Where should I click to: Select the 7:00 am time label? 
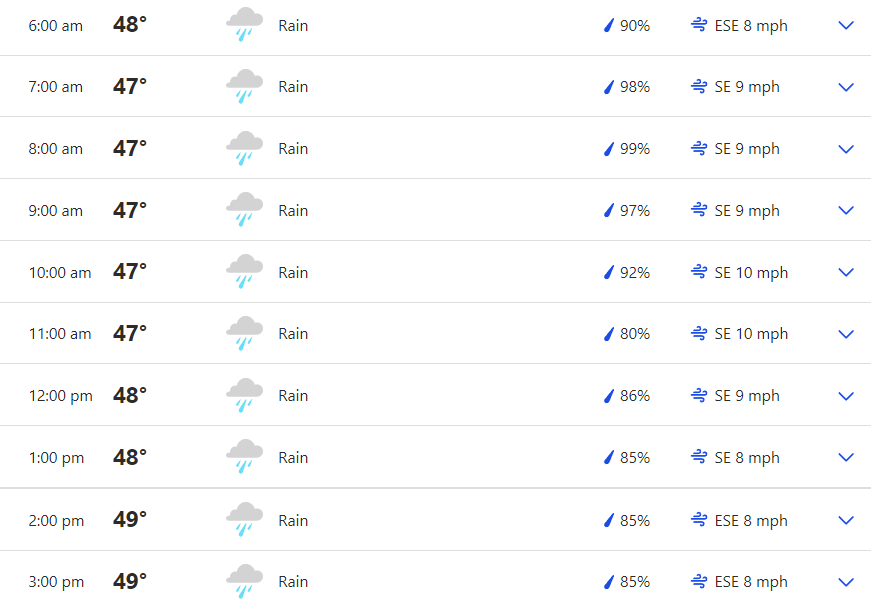click(56, 87)
